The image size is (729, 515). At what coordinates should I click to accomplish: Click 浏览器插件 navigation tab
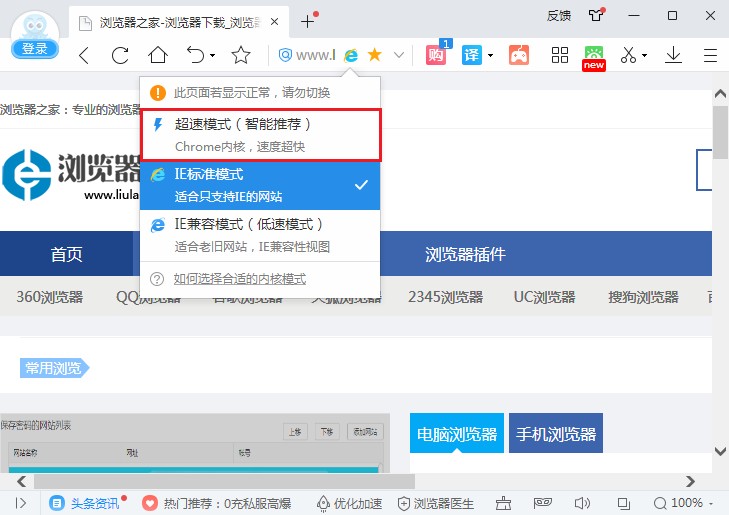[x=465, y=254]
